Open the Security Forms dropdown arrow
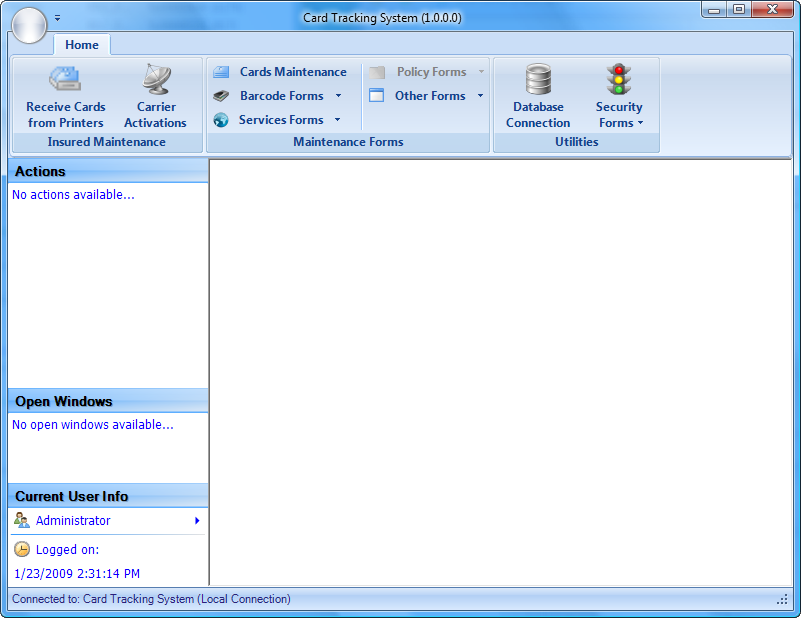 (x=640, y=124)
